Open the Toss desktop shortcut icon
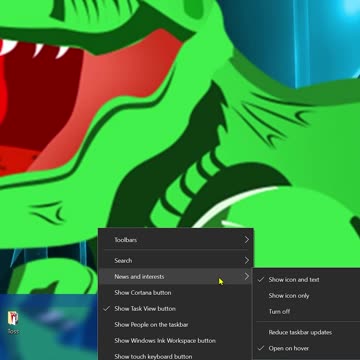Screen dimensions: 360x360 13,322
